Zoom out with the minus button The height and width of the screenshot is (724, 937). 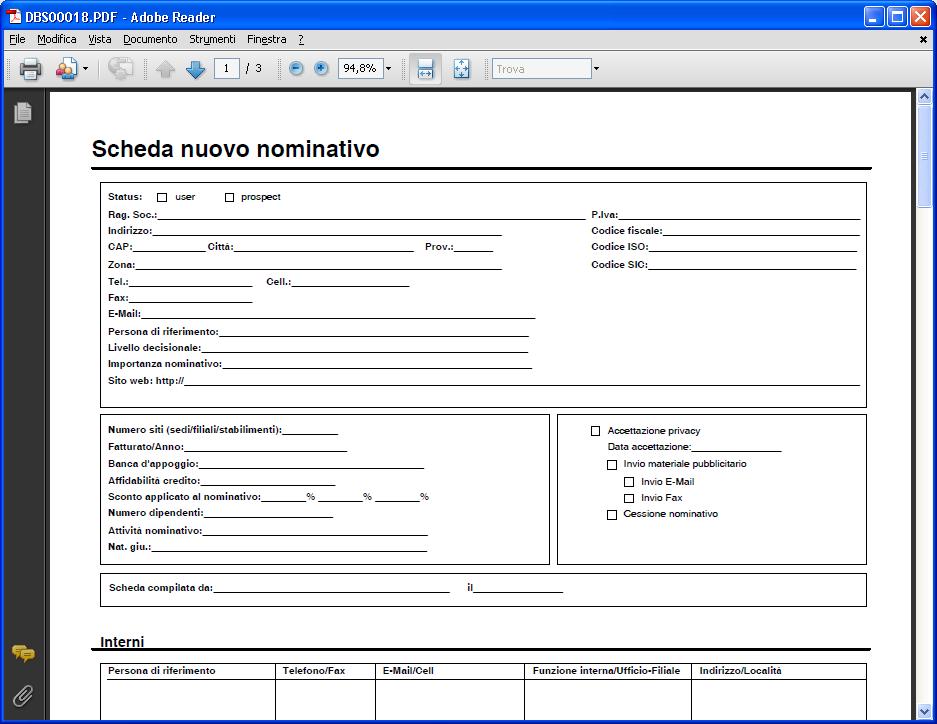[296, 69]
